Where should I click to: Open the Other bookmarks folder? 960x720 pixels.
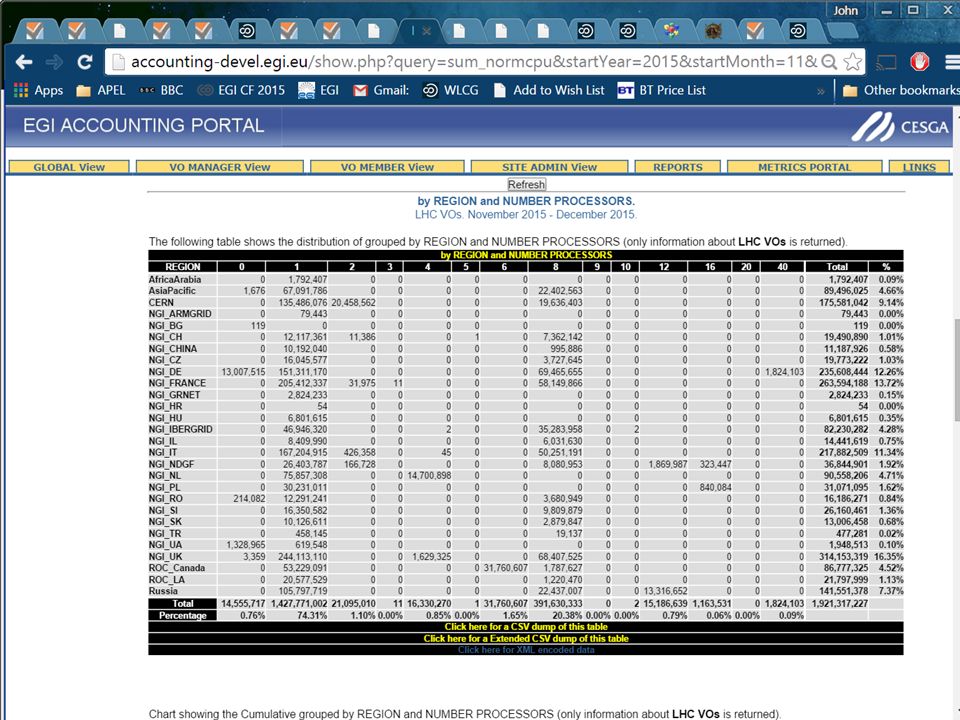(901, 91)
